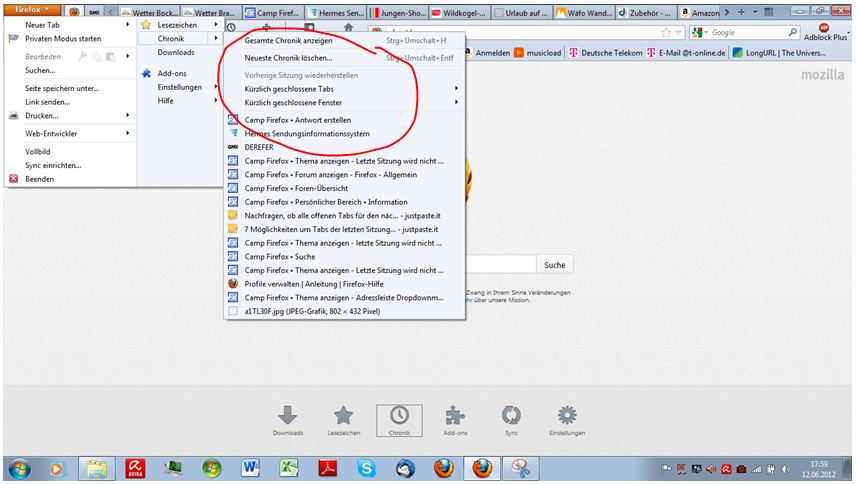Viewport: 856px width, 485px height.
Task: Open Google search engine dropdown
Action: click(x=700, y=33)
